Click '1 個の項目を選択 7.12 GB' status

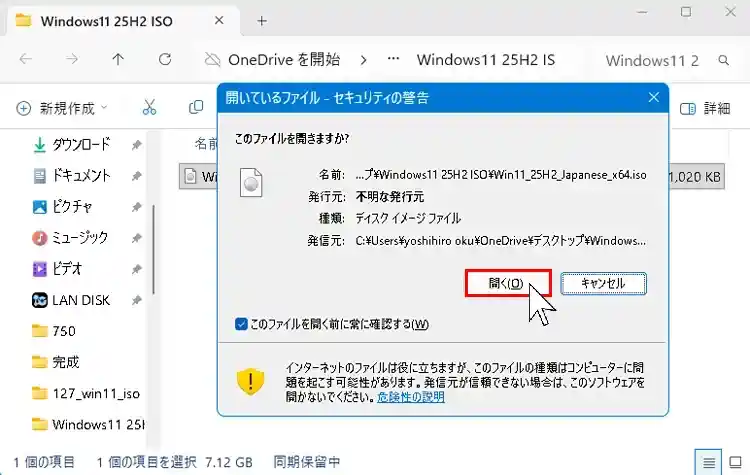tap(175, 462)
